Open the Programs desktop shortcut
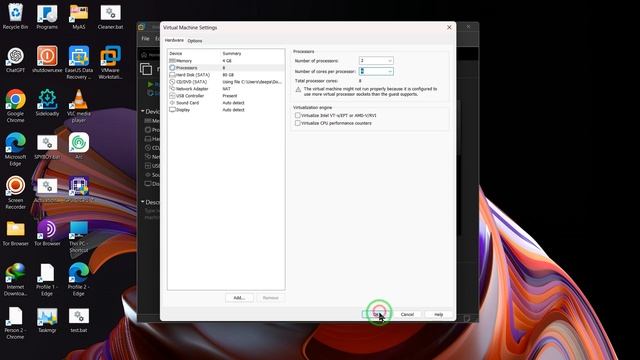Image resolution: width=640 pixels, height=360 pixels. tap(47, 16)
